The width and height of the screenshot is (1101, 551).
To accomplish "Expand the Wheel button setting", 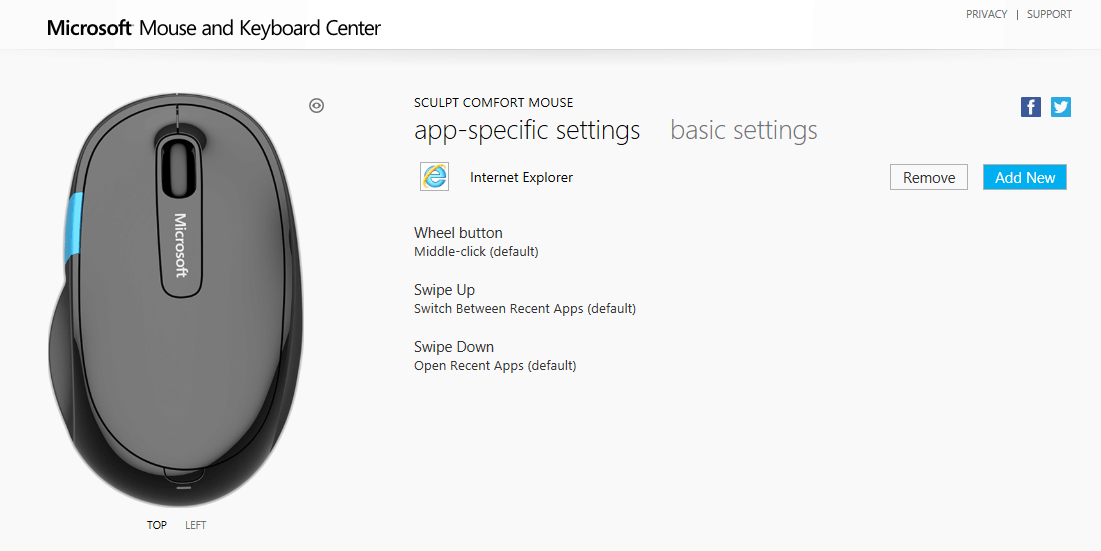I will click(458, 233).
